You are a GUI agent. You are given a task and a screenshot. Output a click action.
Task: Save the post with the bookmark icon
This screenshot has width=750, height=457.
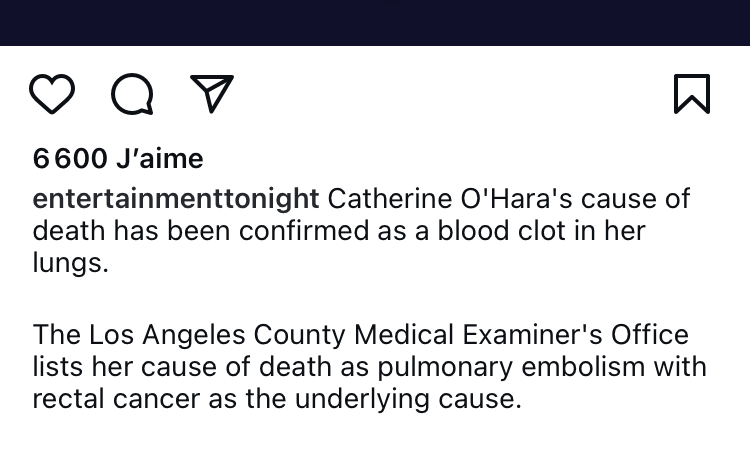(692, 94)
